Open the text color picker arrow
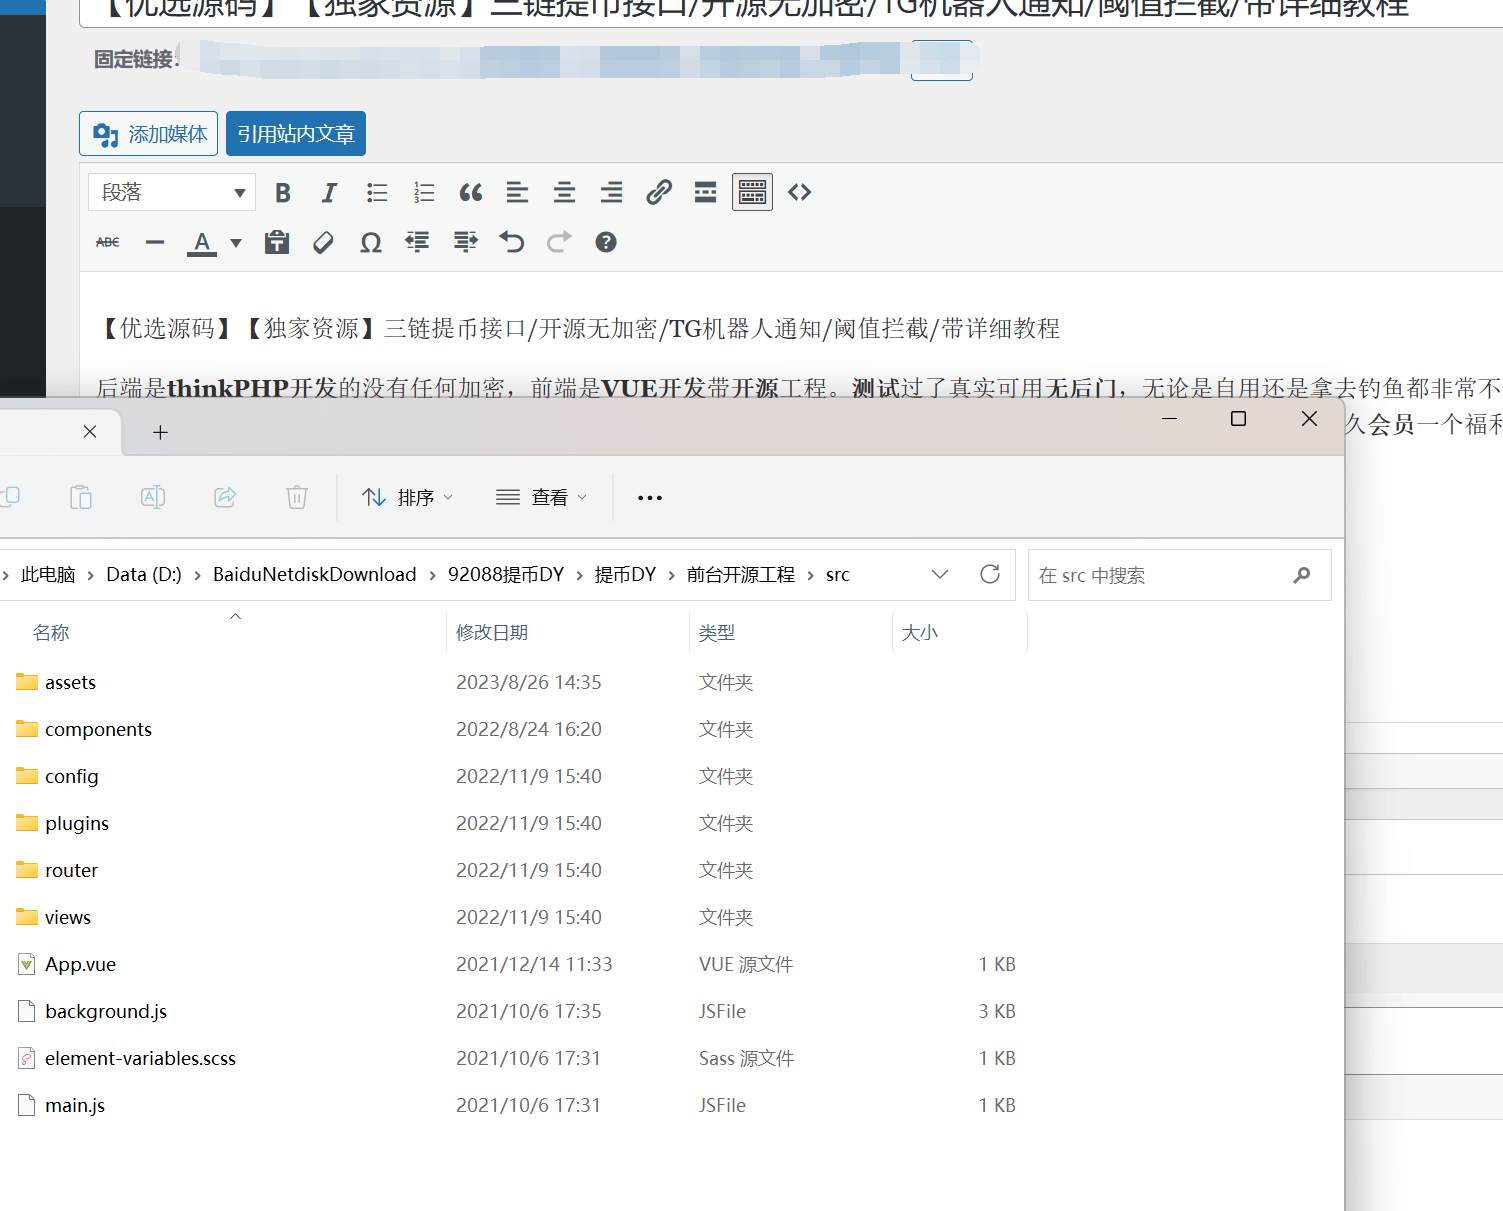 pyautogui.click(x=236, y=242)
